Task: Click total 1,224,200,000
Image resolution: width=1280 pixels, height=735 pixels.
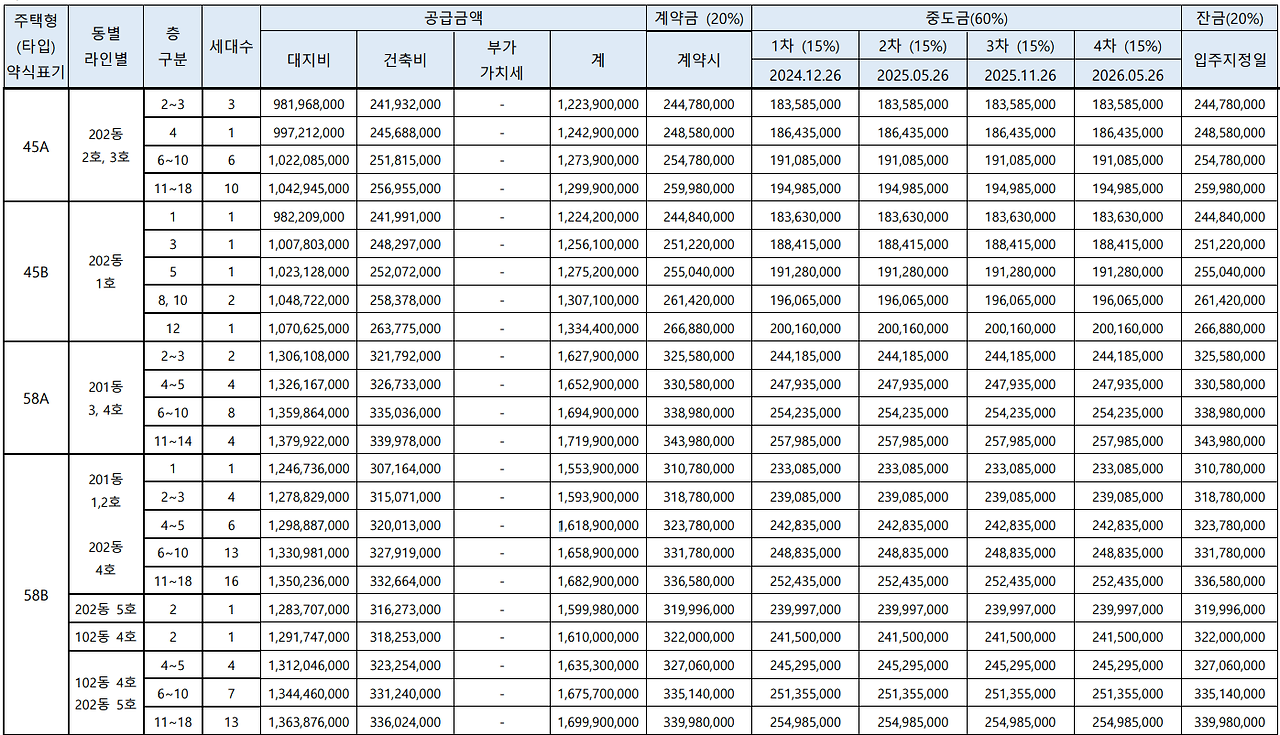Action: (x=597, y=216)
